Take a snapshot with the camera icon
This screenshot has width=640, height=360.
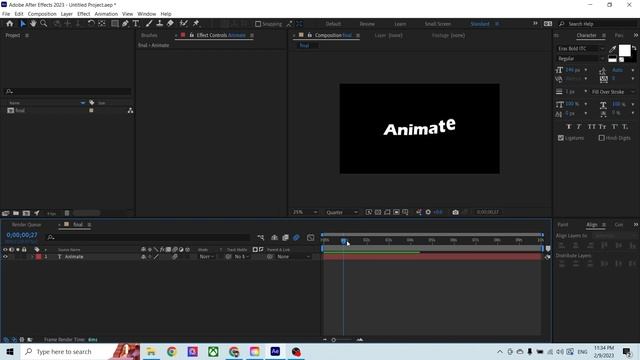click(456, 212)
